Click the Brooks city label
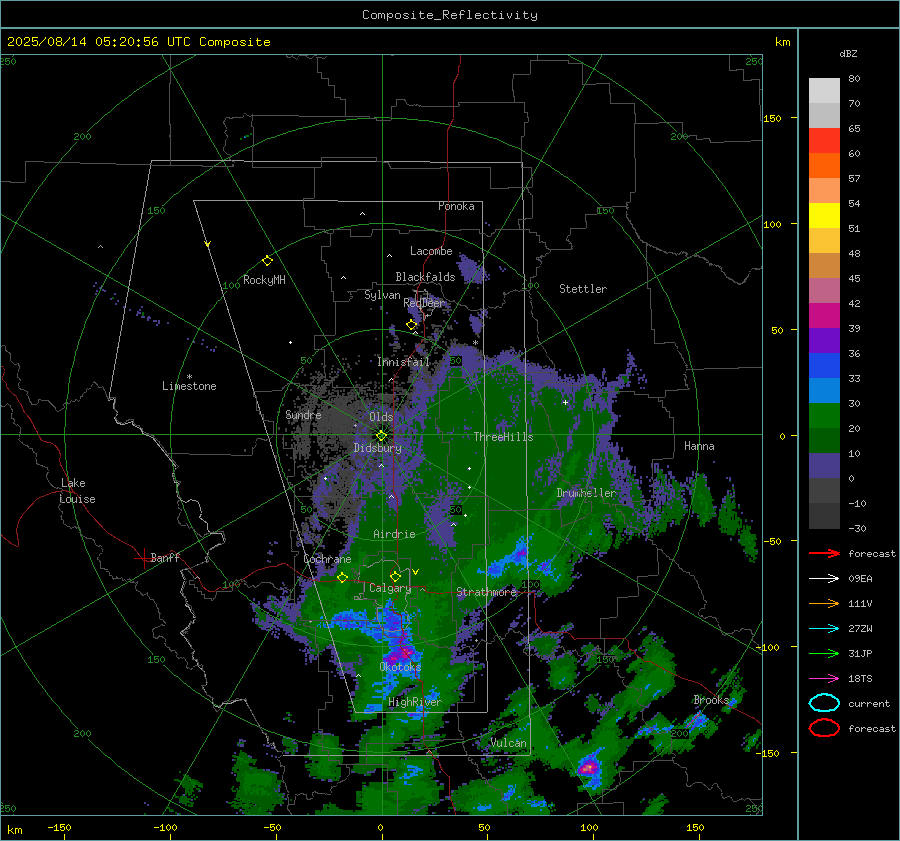The height and width of the screenshot is (841, 900). pos(711,700)
